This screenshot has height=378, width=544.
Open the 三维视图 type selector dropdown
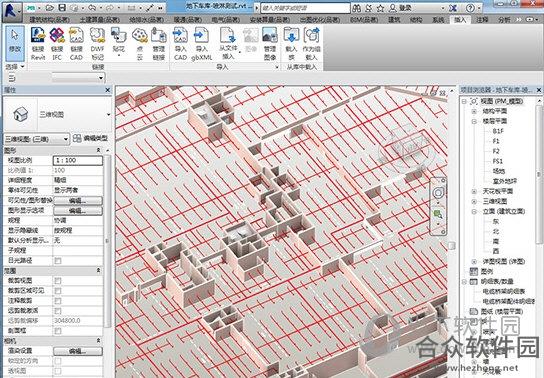[109, 114]
